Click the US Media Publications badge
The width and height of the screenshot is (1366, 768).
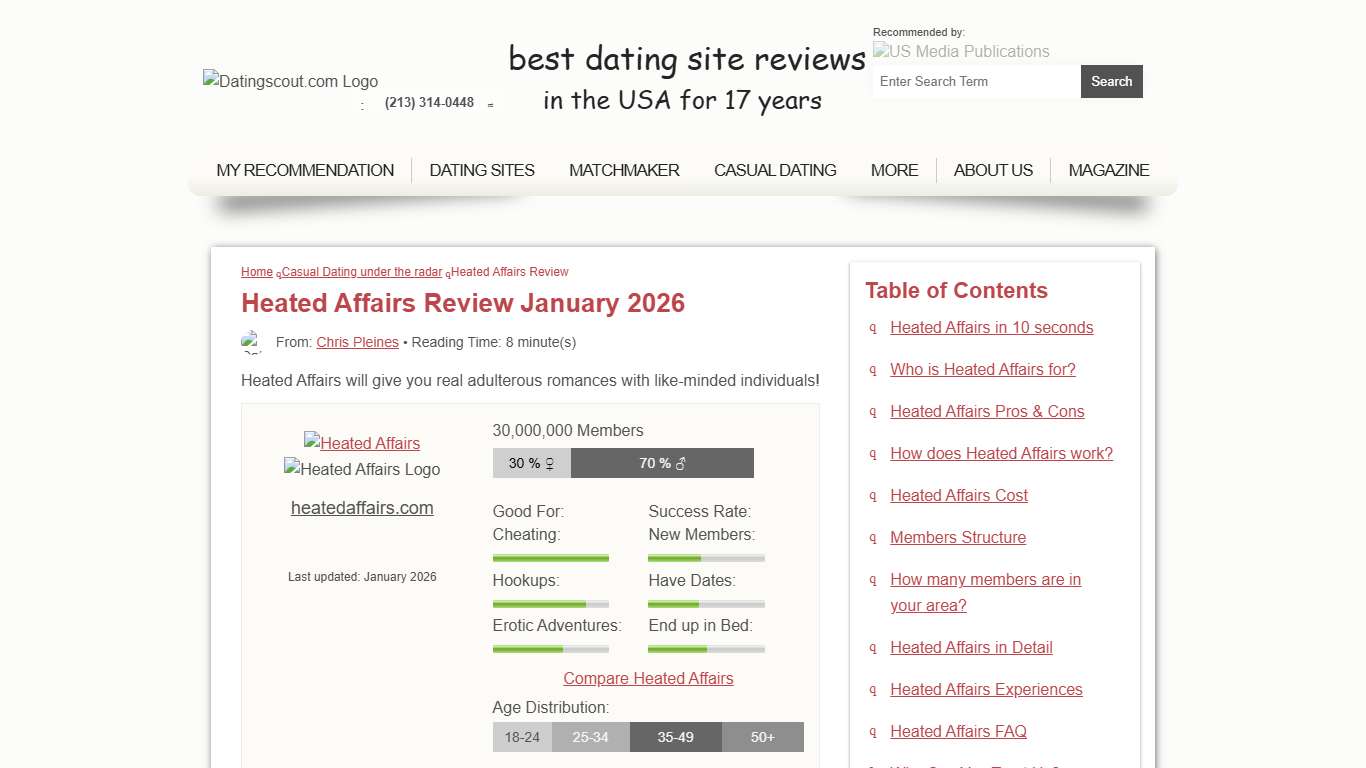(960, 51)
